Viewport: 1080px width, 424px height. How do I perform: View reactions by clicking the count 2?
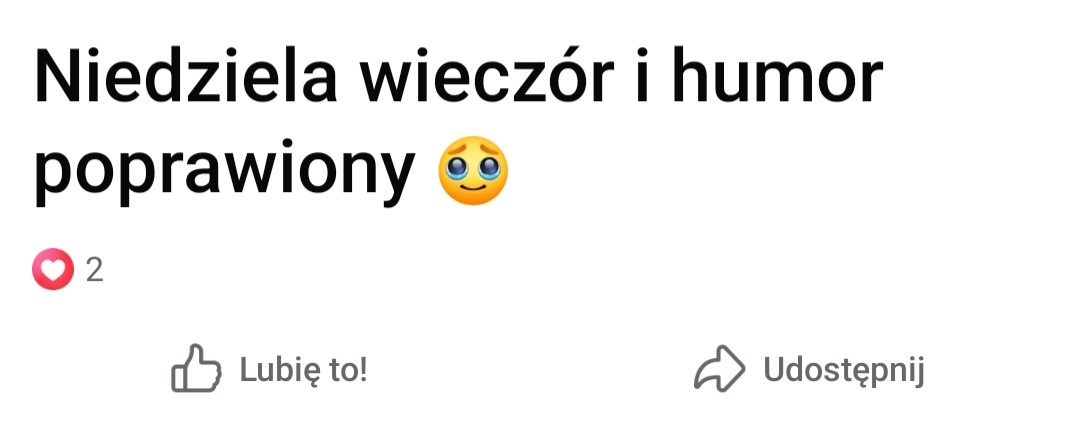pyautogui.click(x=94, y=270)
